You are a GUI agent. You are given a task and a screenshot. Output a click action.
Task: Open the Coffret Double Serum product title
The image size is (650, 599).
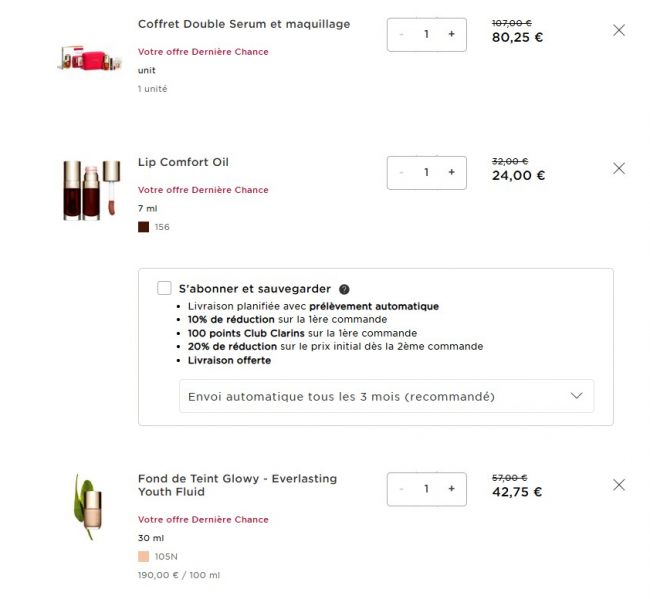[x=244, y=24]
